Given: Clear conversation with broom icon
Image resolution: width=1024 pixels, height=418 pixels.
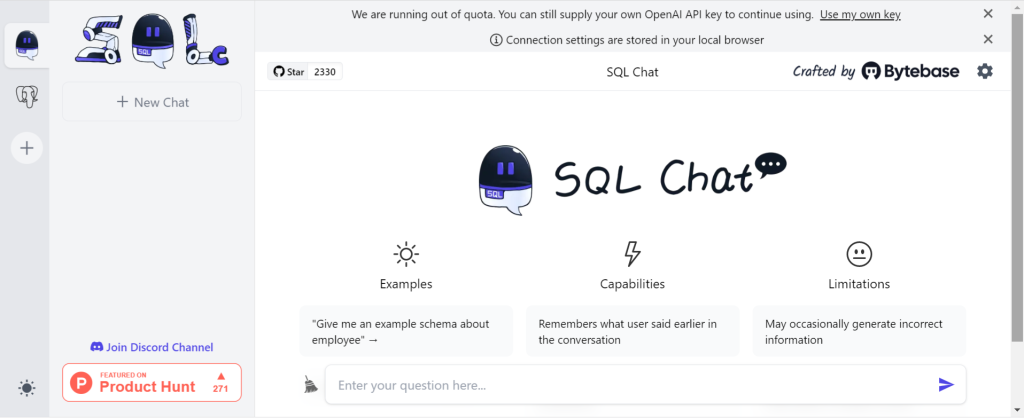Looking at the screenshot, I should pyautogui.click(x=311, y=385).
